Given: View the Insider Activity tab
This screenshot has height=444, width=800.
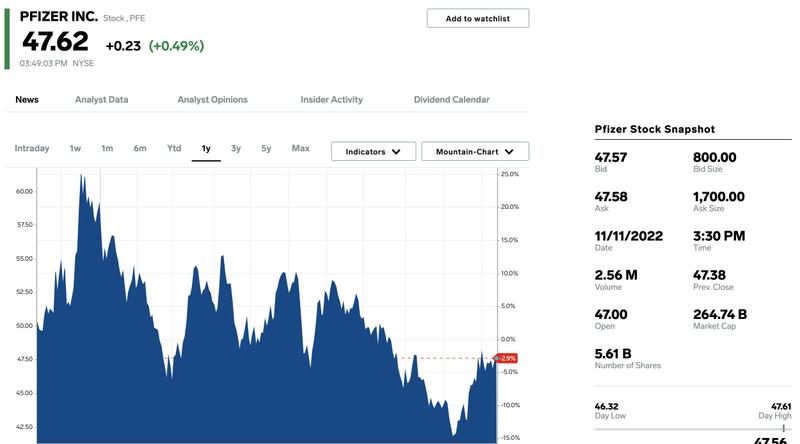Looking at the screenshot, I should (x=332, y=100).
